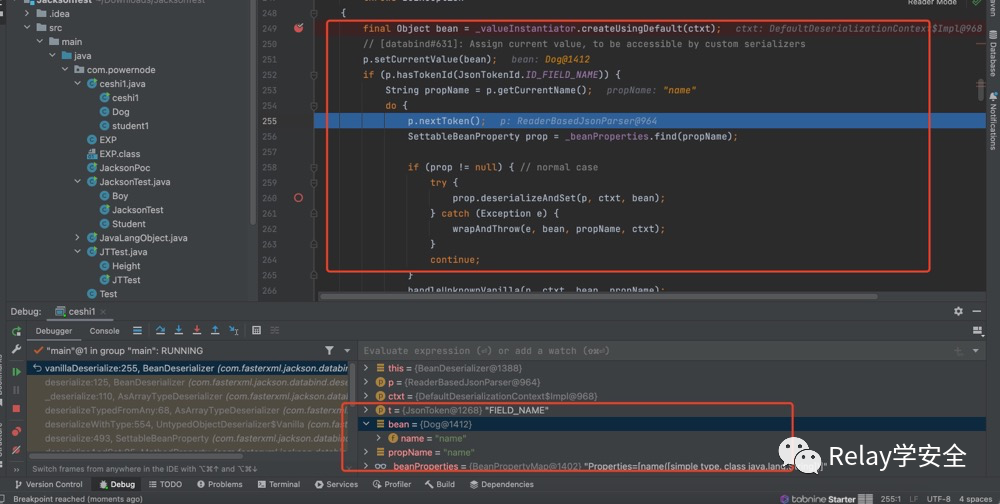1000x504 pixels.
Task: Close the ceshi1 debug tab
Action: pos(103,312)
